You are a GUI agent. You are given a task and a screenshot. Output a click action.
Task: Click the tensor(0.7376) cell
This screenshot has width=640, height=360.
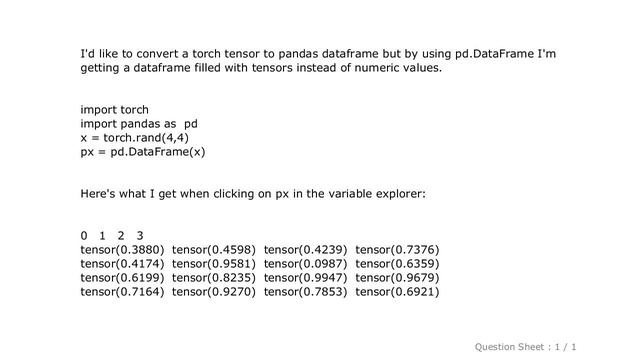click(397, 250)
